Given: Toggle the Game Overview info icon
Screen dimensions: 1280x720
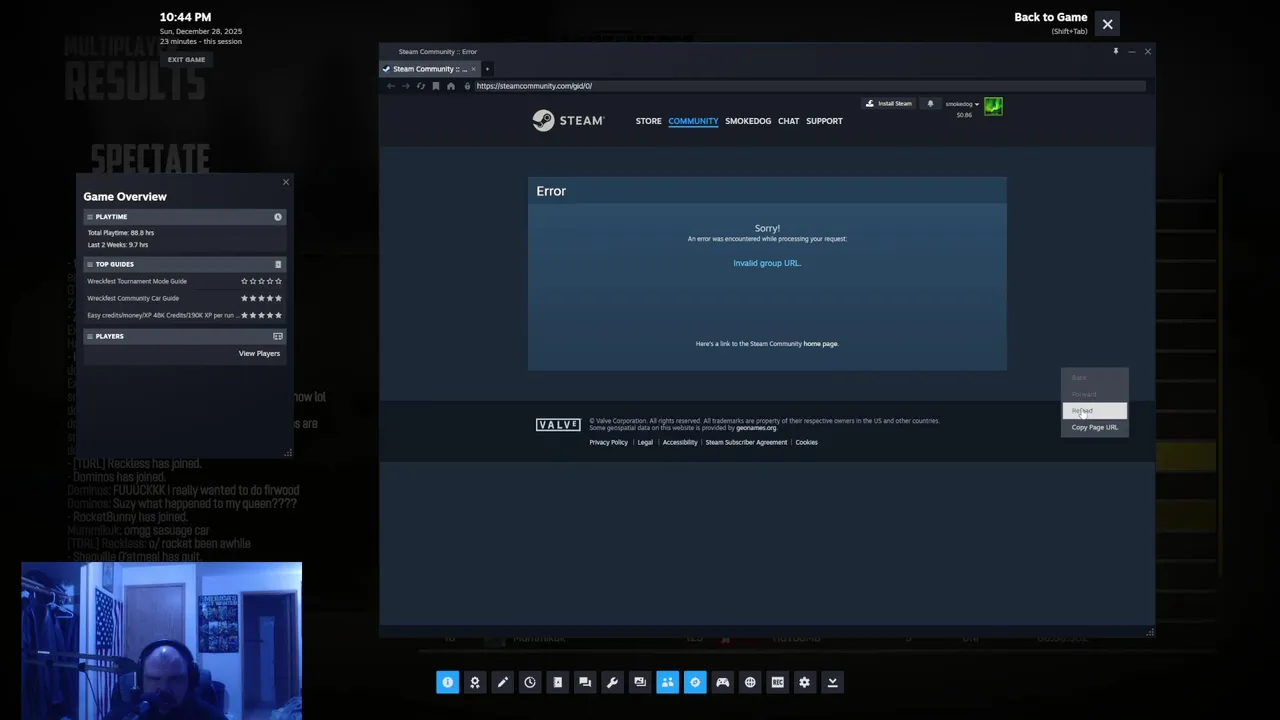Looking at the screenshot, I should click(447, 682).
